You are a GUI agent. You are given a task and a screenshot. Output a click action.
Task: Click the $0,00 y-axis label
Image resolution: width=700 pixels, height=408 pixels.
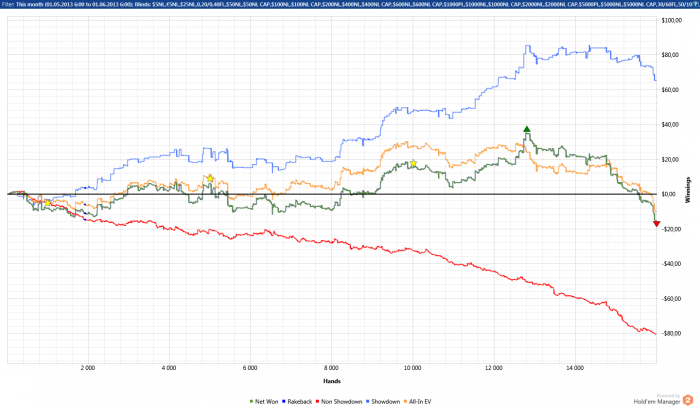(x=669, y=194)
